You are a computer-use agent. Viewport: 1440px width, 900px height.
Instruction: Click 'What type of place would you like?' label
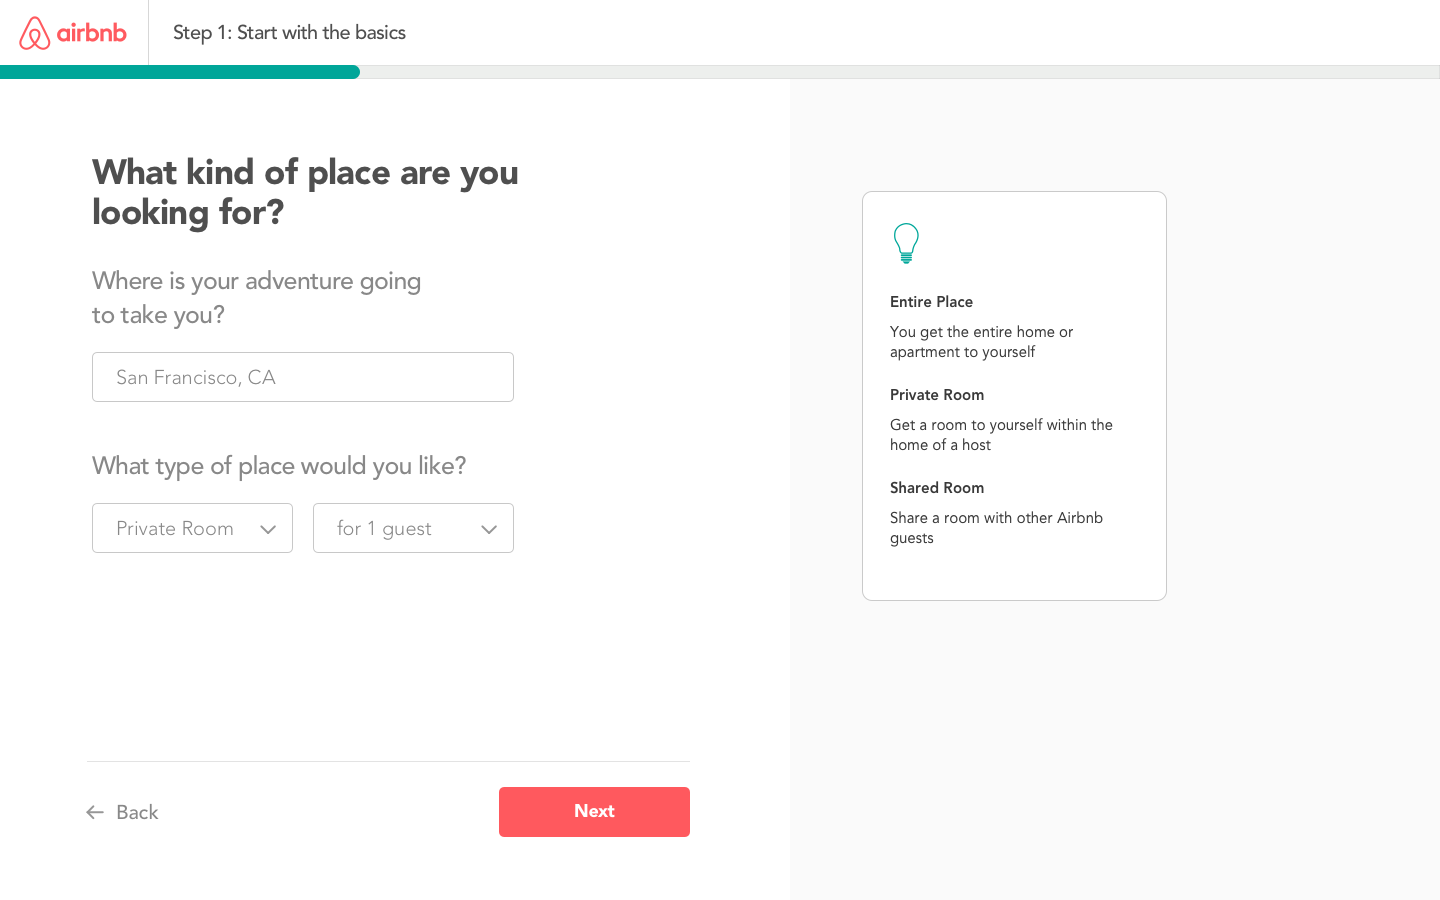click(279, 466)
